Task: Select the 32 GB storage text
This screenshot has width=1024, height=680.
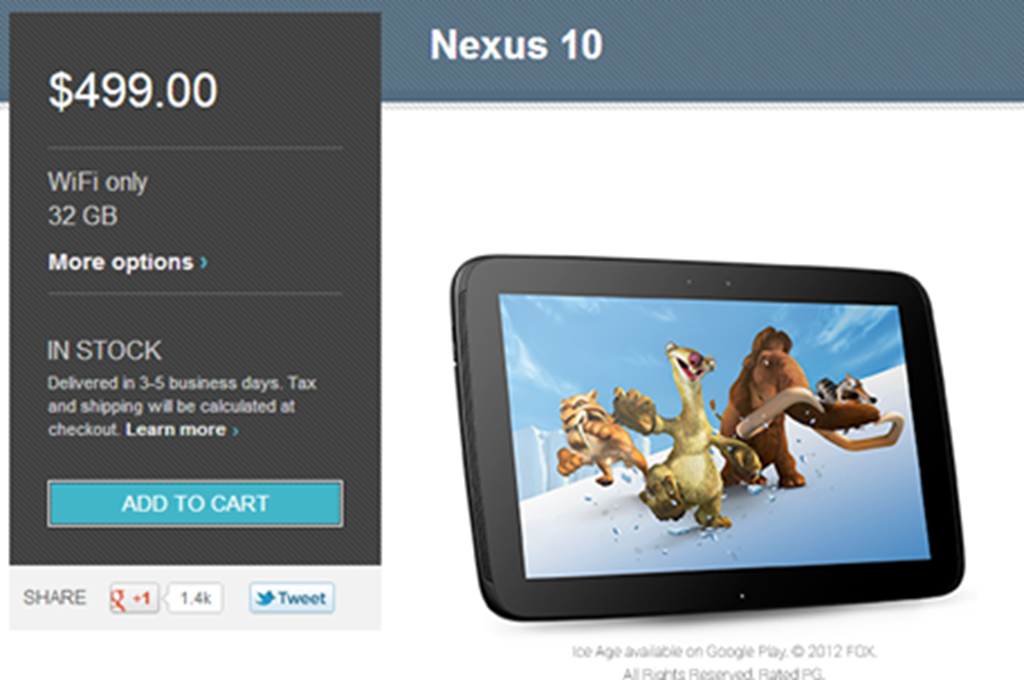Action: coord(83,216)
